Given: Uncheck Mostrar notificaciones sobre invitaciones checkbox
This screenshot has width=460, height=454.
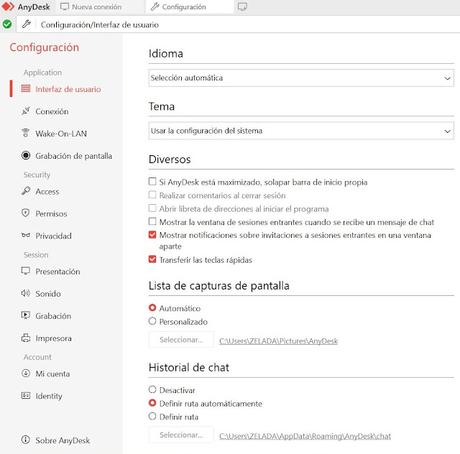Looking at the screenshot, I should 152,235.
